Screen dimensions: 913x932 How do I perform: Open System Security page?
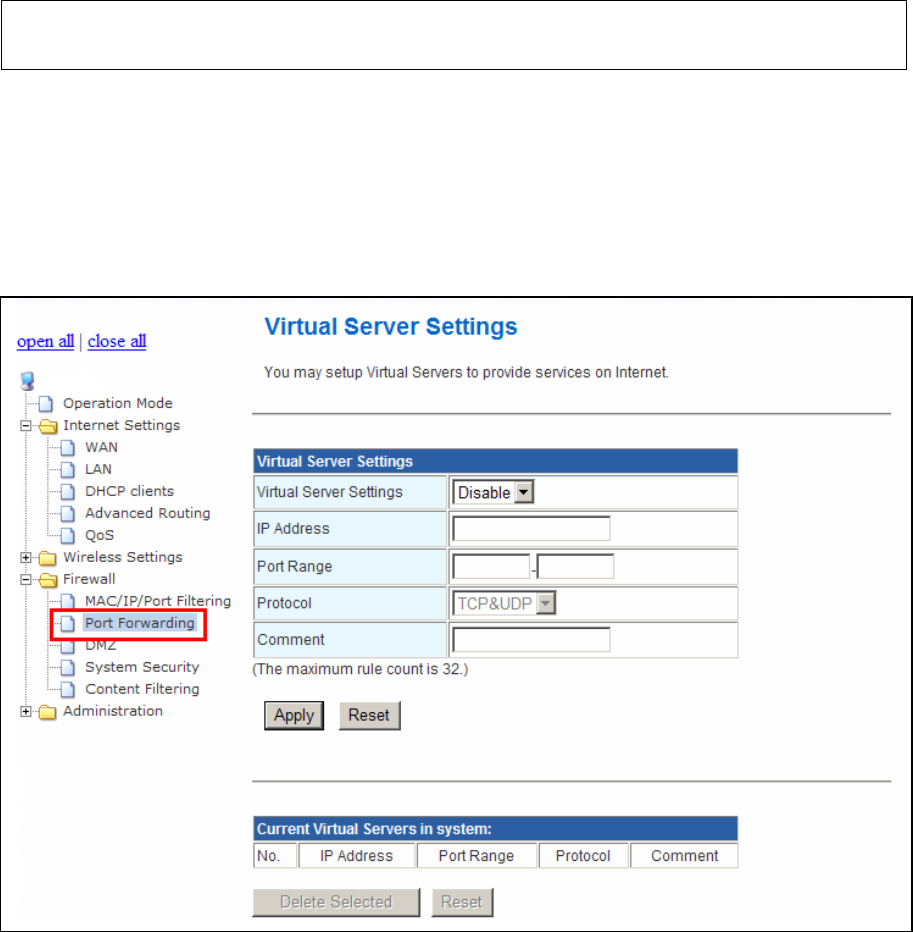[142, 667]
